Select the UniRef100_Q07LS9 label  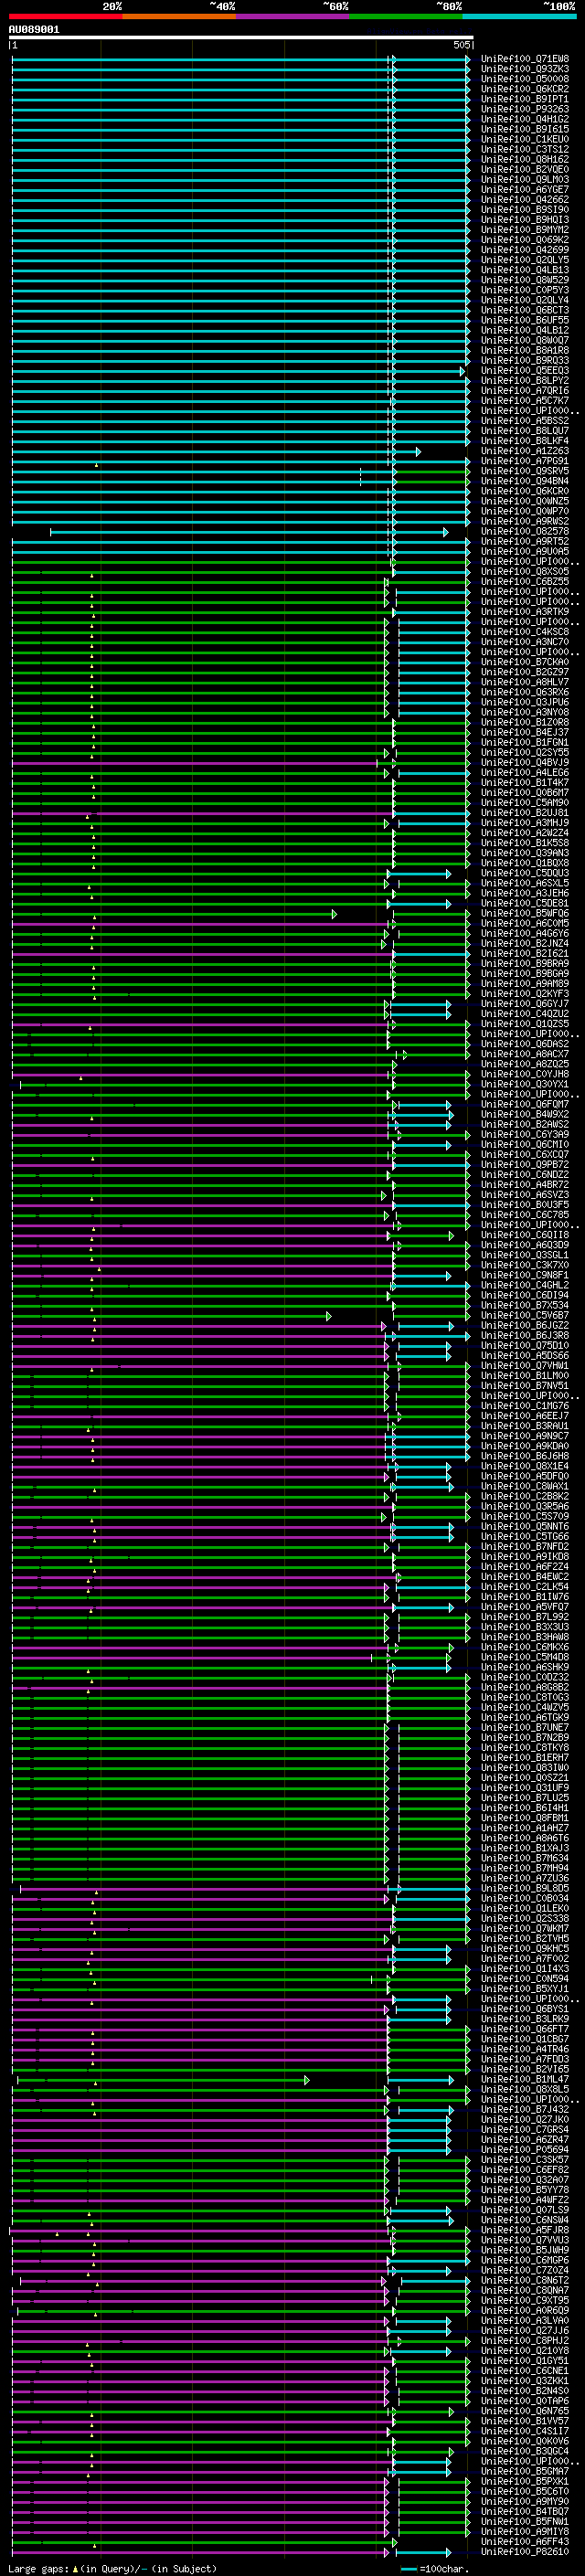(525, 2210)
